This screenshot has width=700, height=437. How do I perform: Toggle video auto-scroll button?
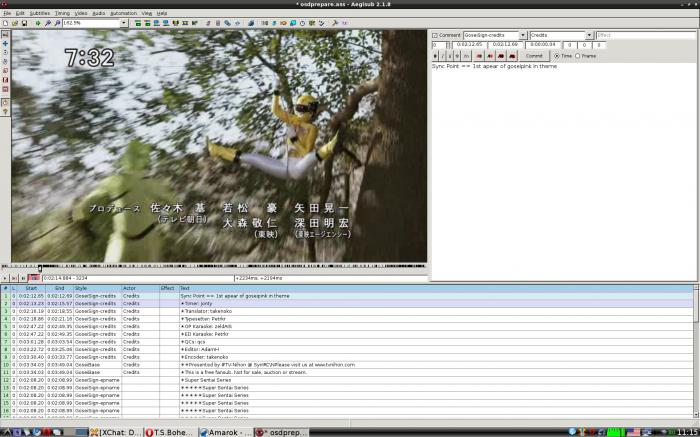tap(34, 278)
